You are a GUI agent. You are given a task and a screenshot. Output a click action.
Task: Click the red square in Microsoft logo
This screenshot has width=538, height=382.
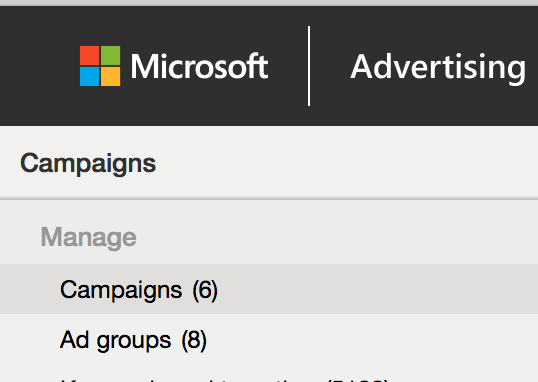[90, 56]
